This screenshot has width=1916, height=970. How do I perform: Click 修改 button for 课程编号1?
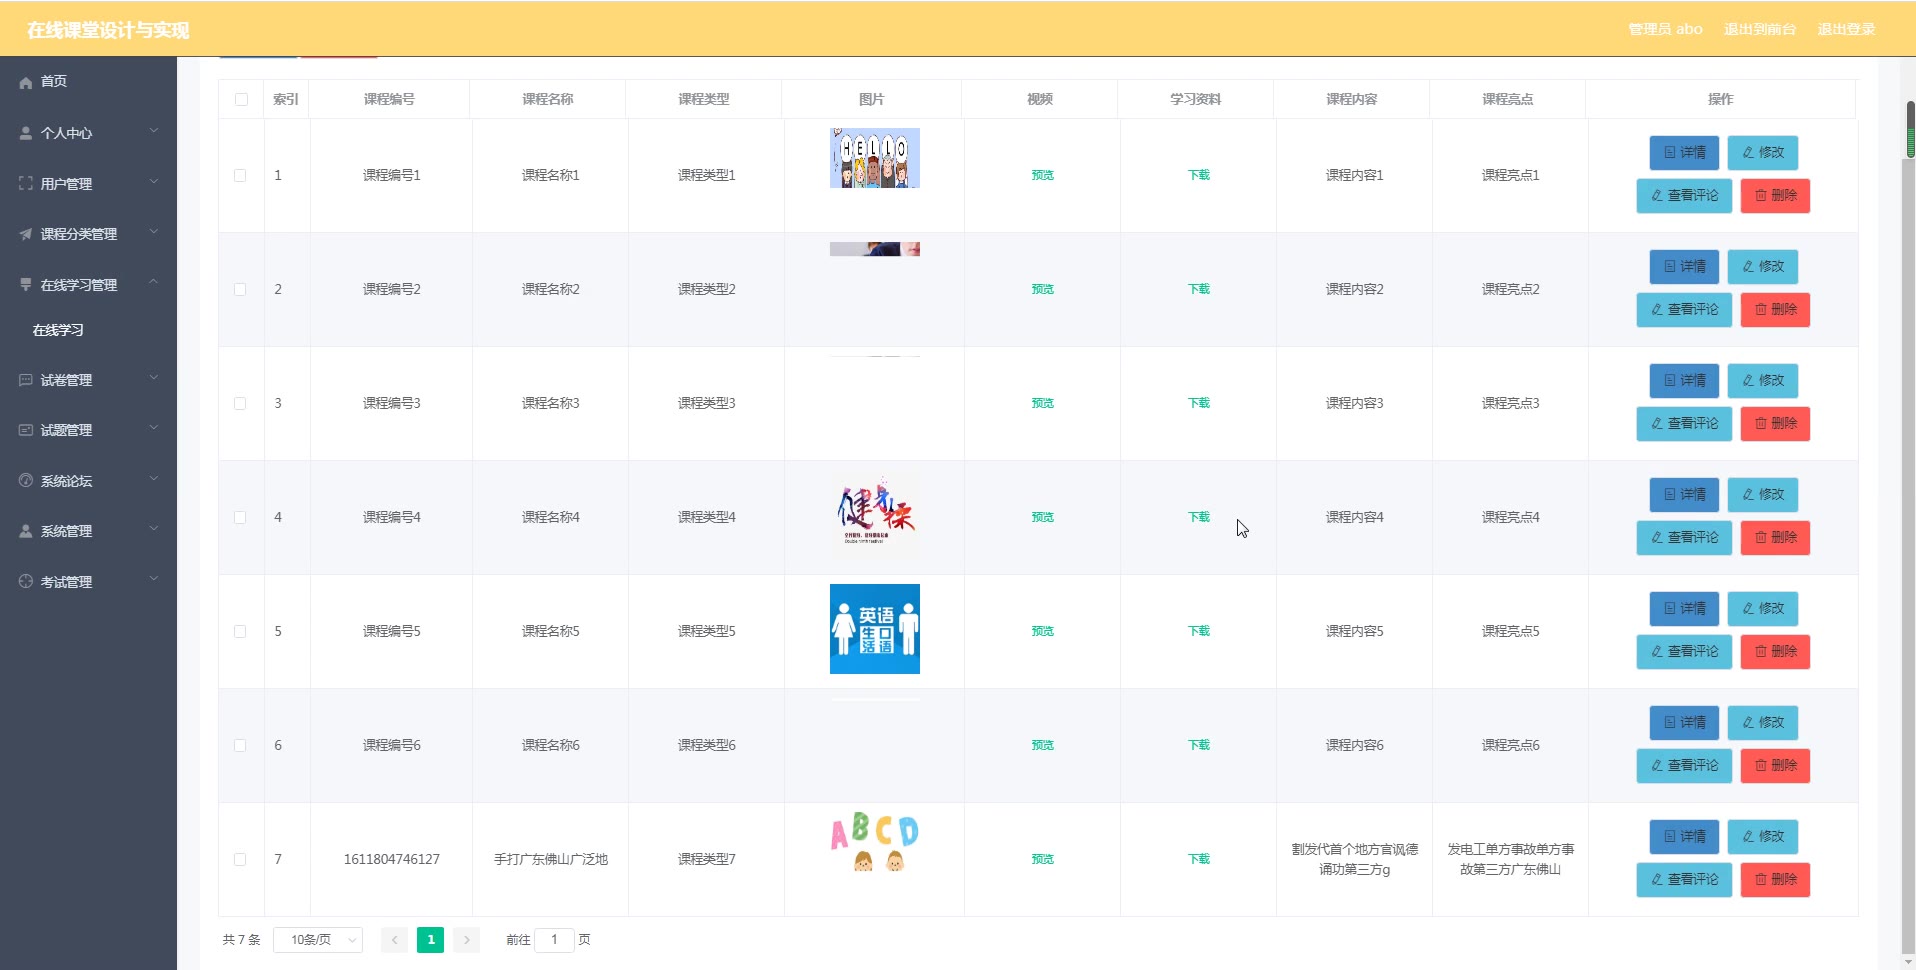coord(1762,153)
